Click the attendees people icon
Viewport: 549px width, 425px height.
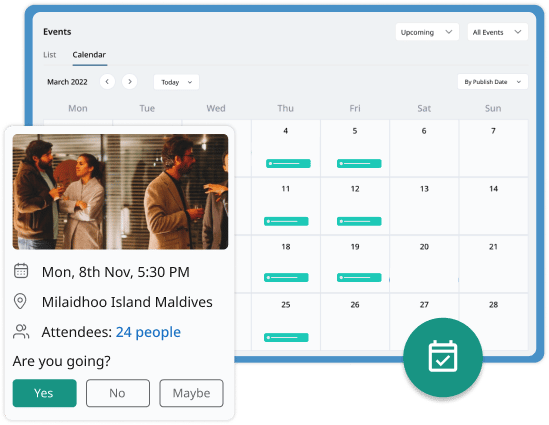(21, 332)
